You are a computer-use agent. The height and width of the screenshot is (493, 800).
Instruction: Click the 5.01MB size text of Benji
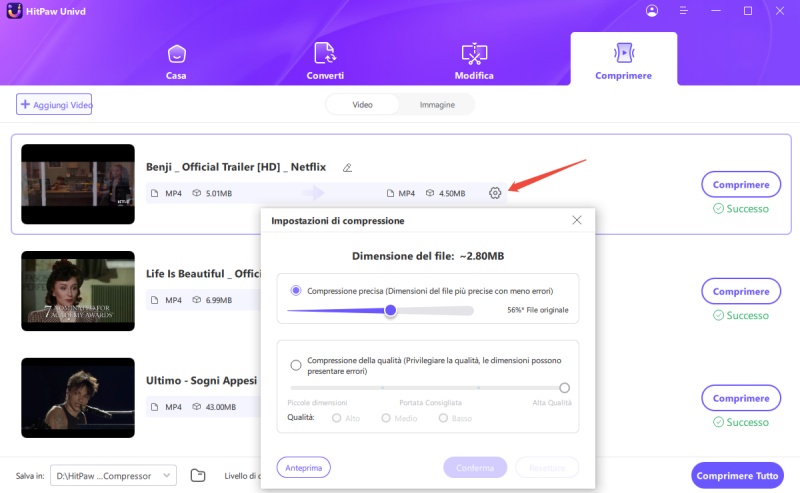coord(219,193)
